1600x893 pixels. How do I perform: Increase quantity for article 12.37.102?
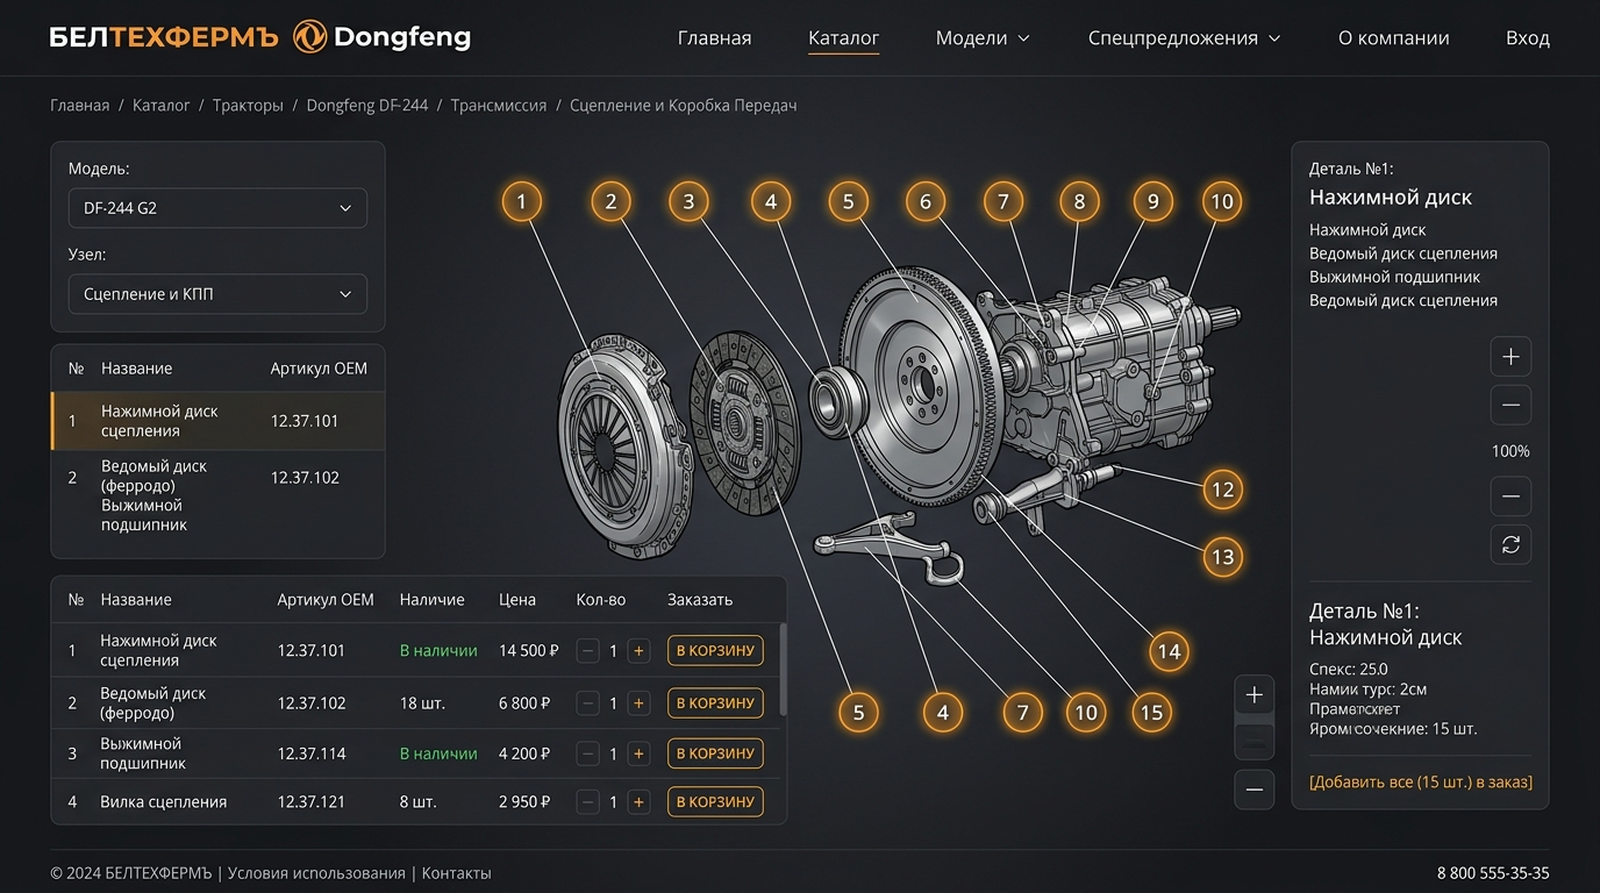pos(638,703)
